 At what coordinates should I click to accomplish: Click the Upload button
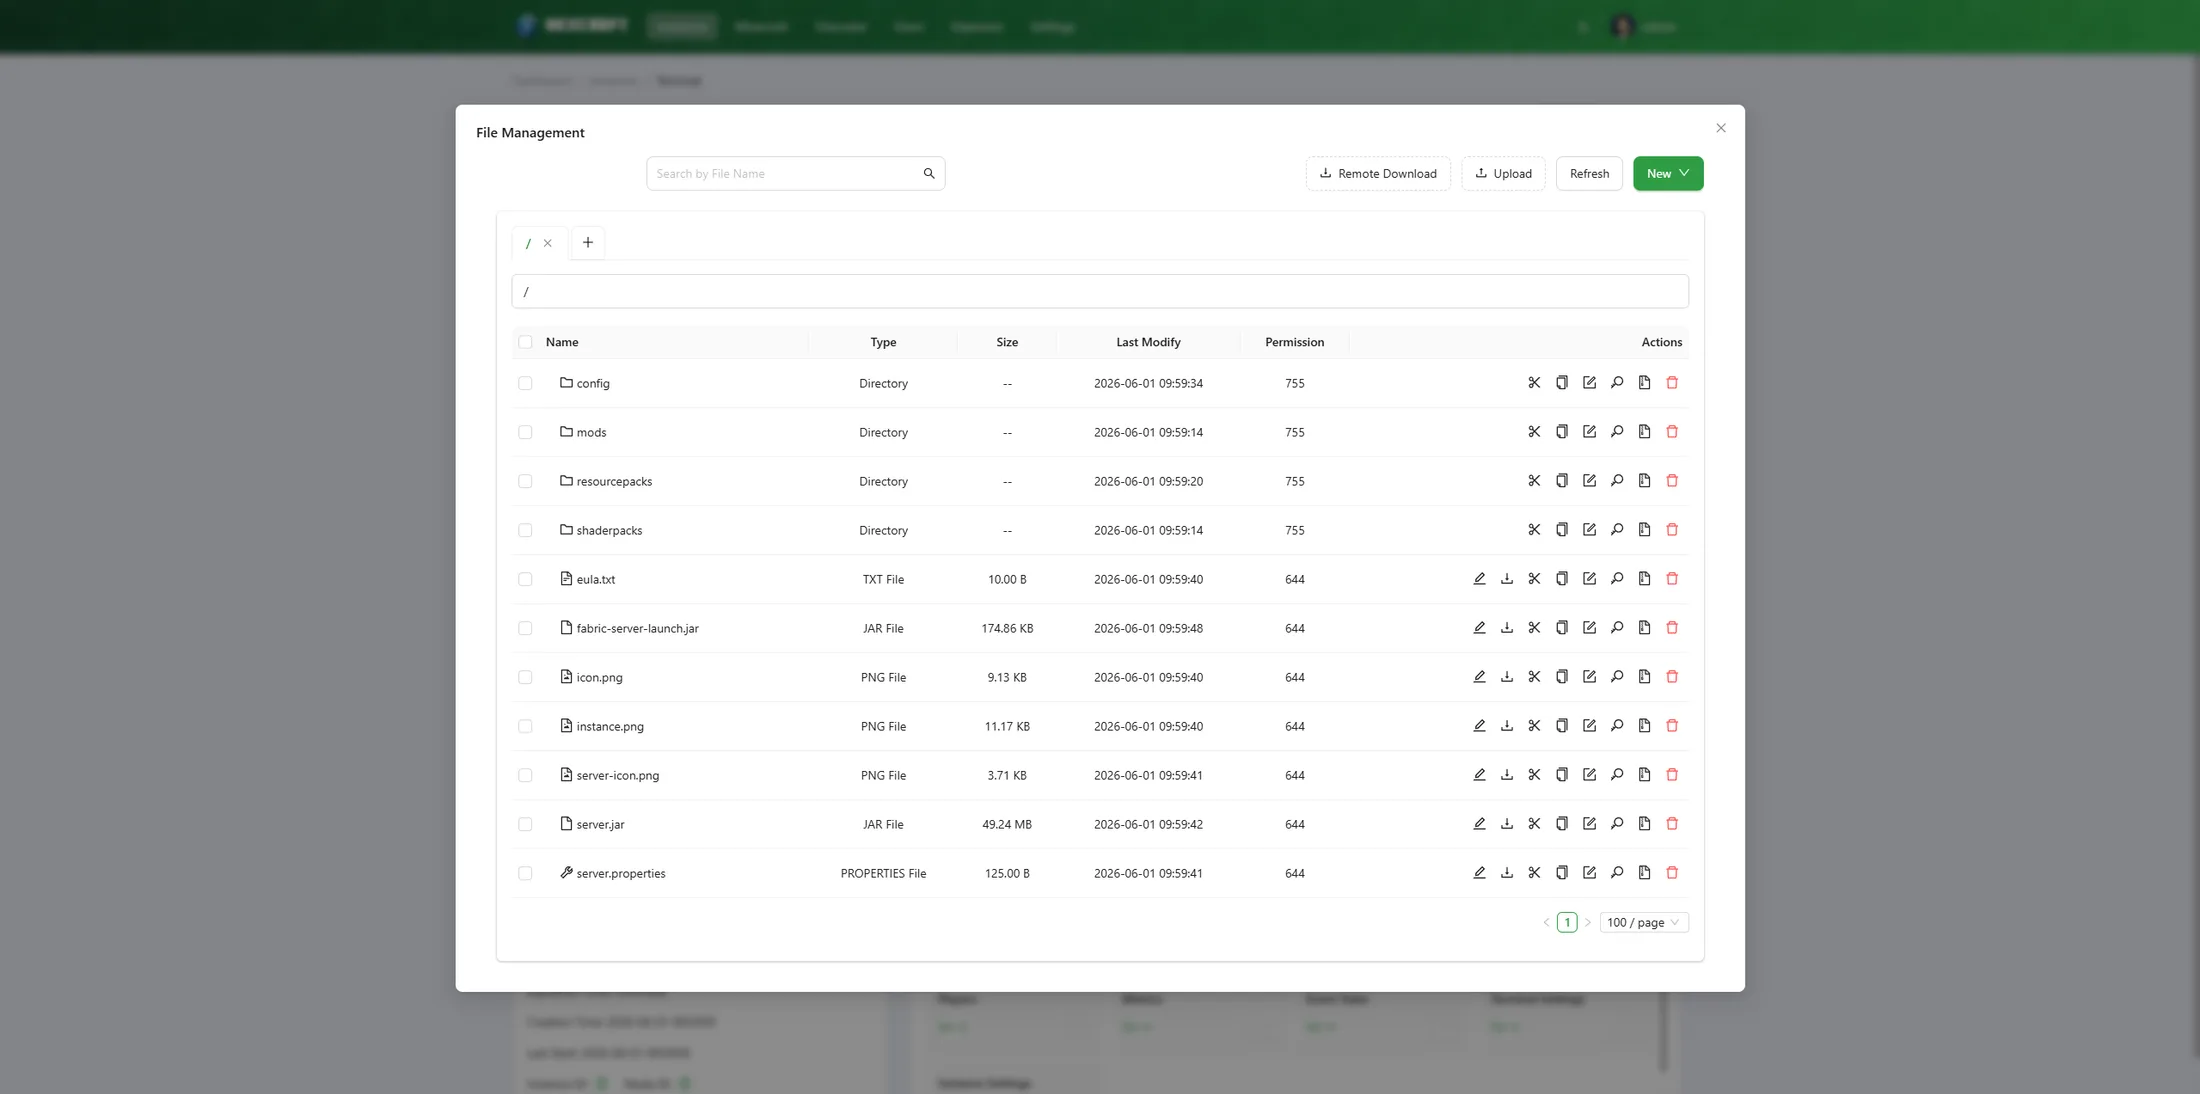click(1503, 174)
